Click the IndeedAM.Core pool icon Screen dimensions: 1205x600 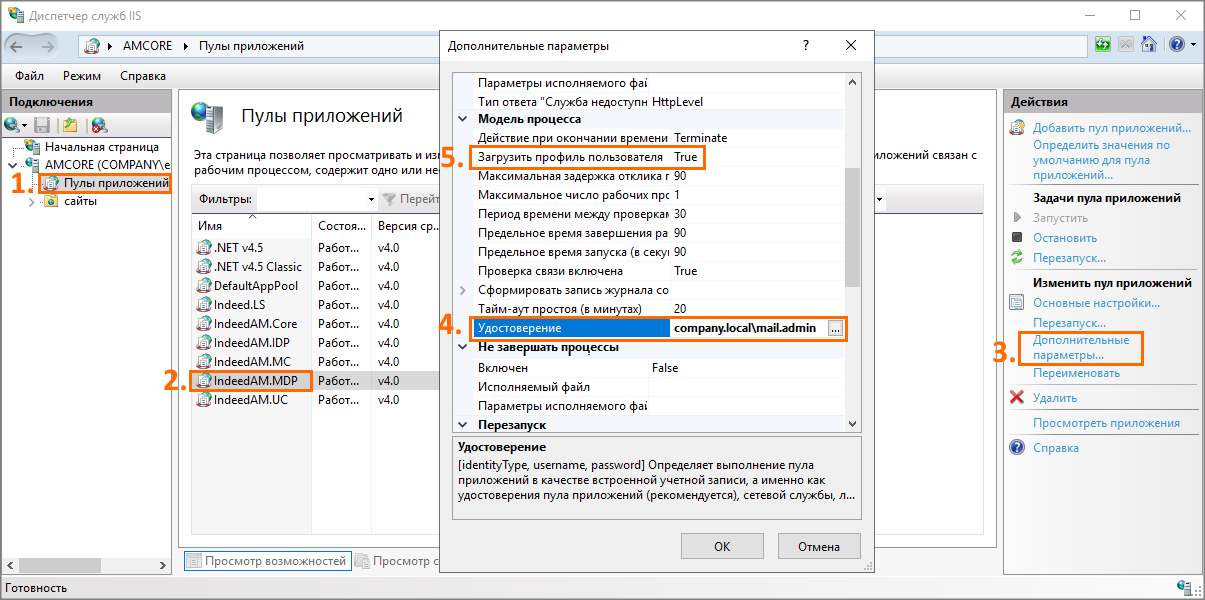coord(205,324)
